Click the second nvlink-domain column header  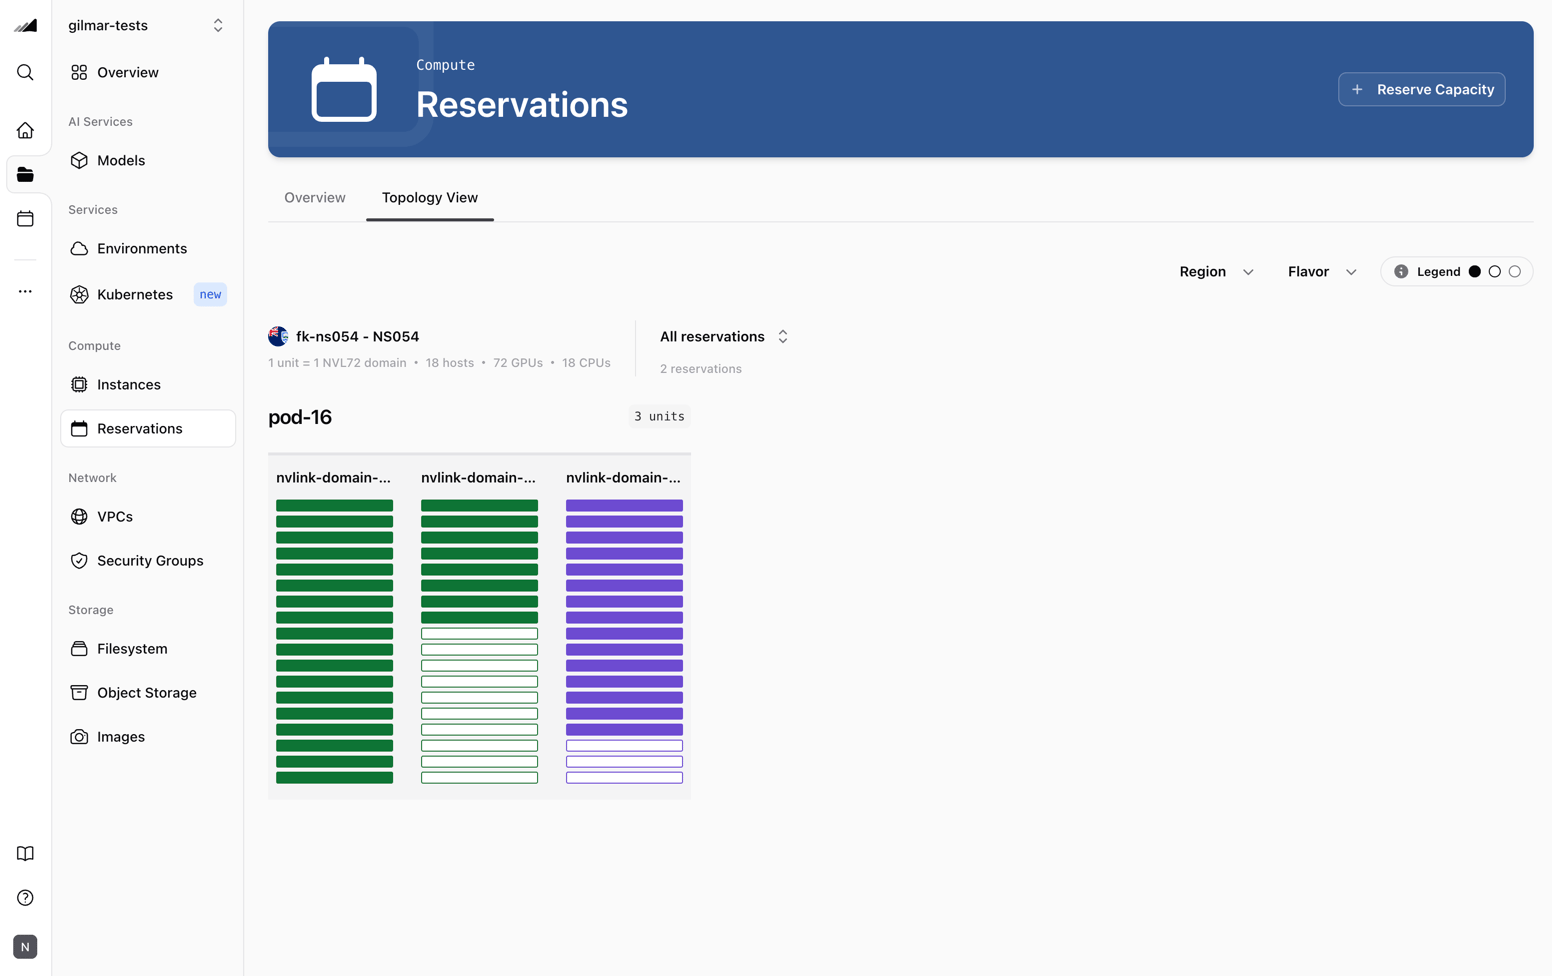point(479,477)
